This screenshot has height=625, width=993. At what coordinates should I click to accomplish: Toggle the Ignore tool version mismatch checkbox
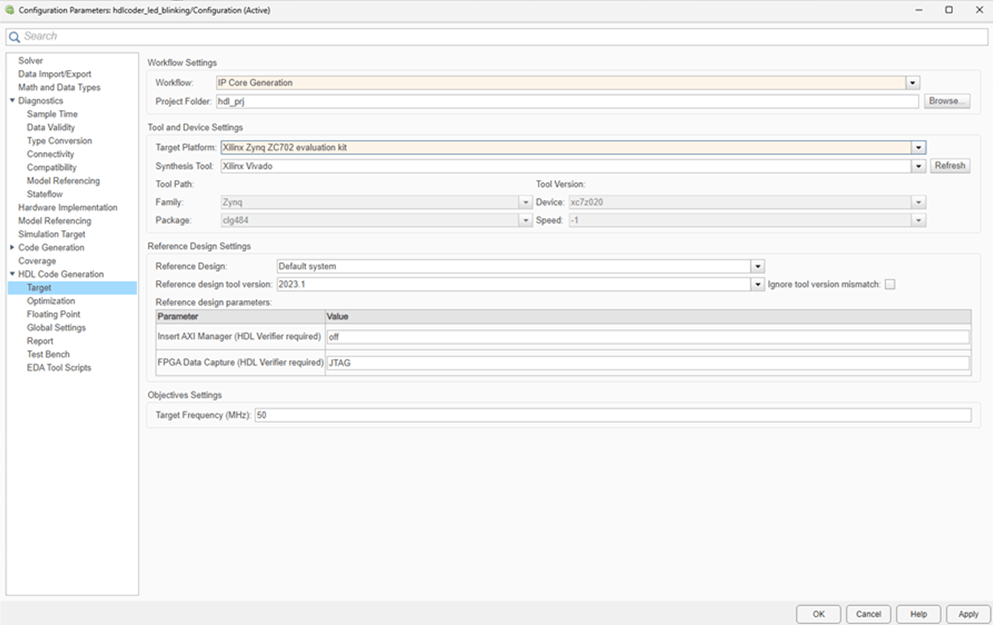888,284
